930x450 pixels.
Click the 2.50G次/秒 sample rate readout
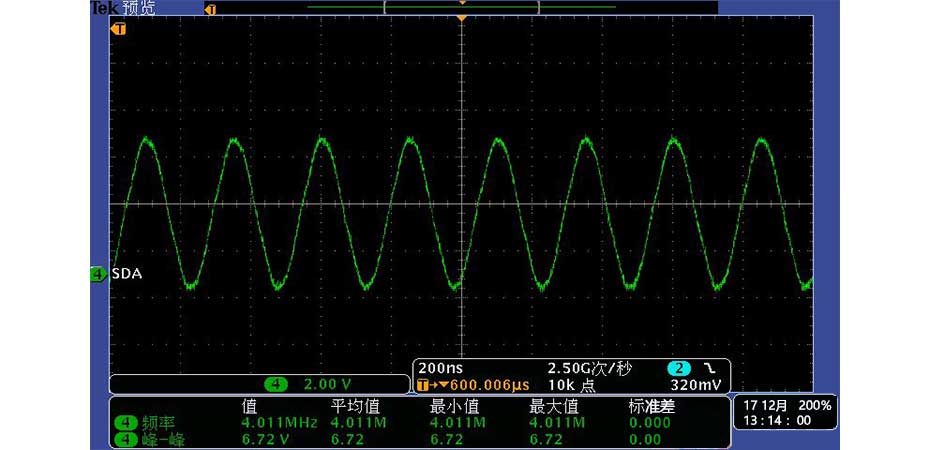590,368
